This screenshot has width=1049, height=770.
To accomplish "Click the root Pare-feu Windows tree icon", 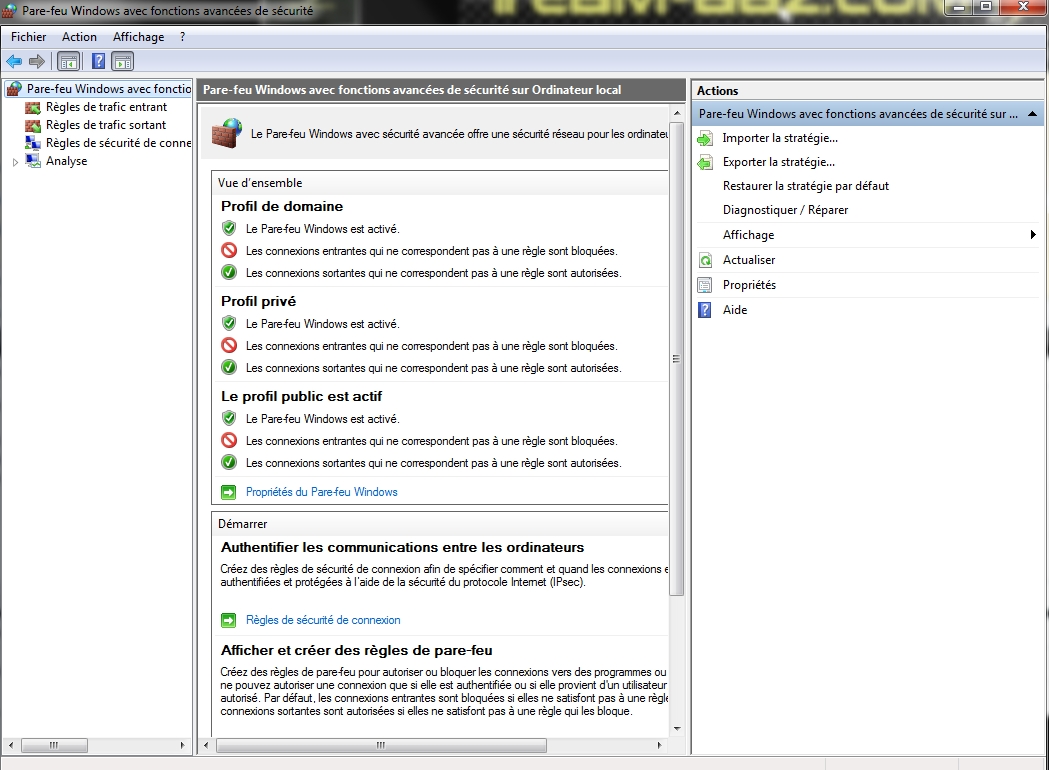I will [14, 88].
